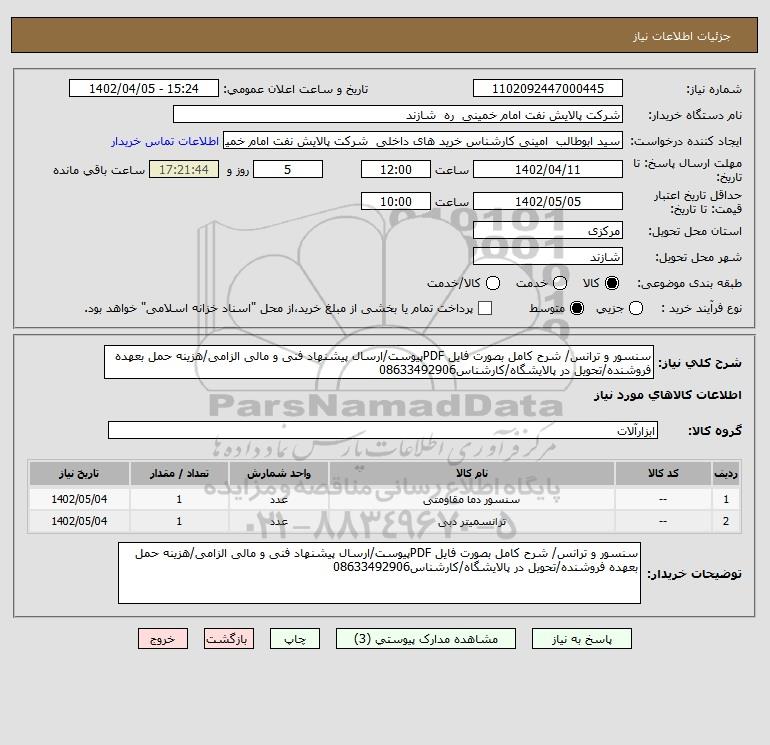Viewport: 770px width, 745px height.
Task: Click the ردیف column header
Action: (726, 473)
